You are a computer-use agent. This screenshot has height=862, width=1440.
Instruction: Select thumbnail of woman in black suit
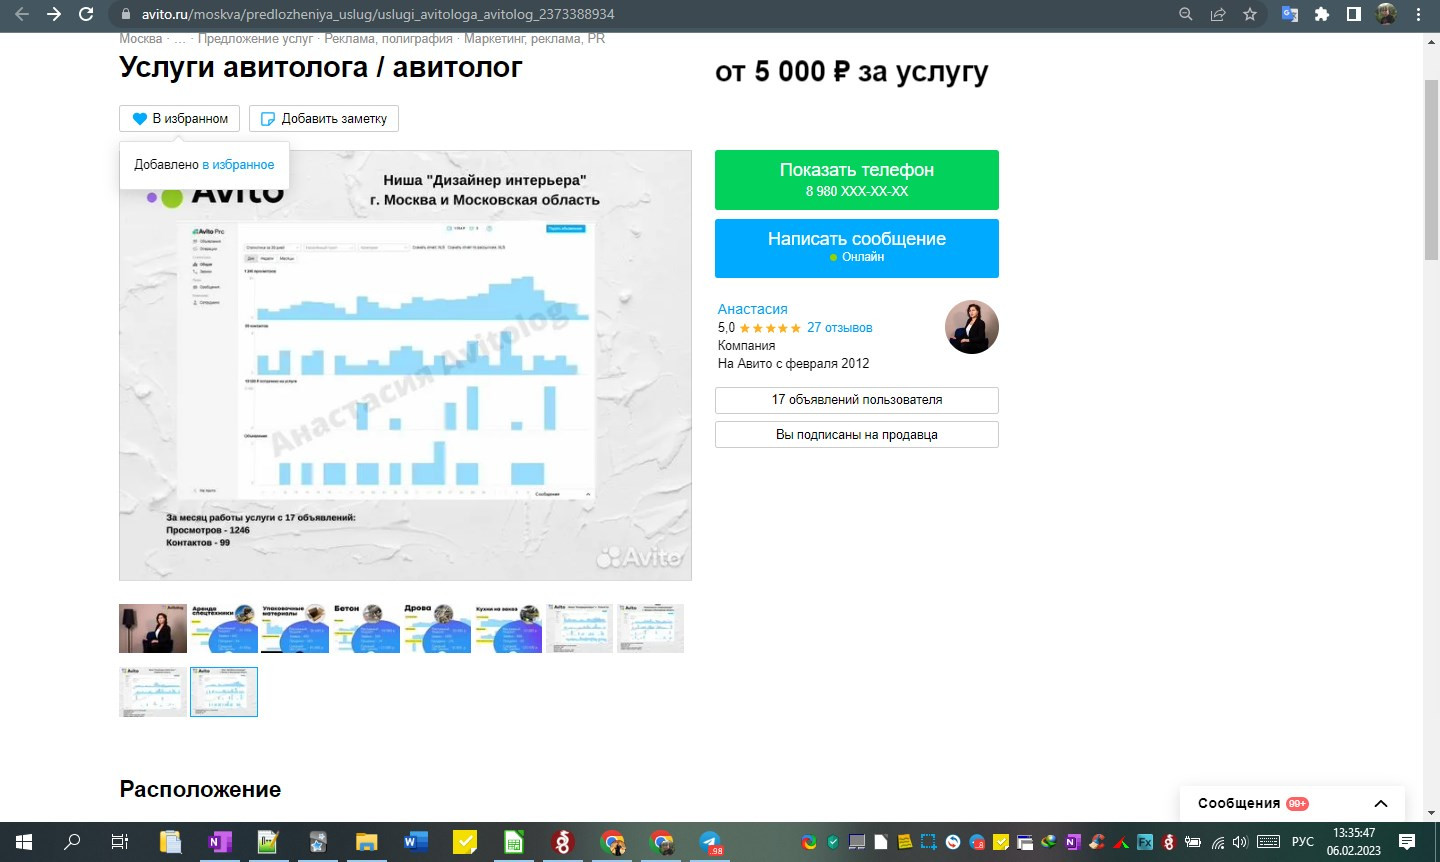pos(153,628)
